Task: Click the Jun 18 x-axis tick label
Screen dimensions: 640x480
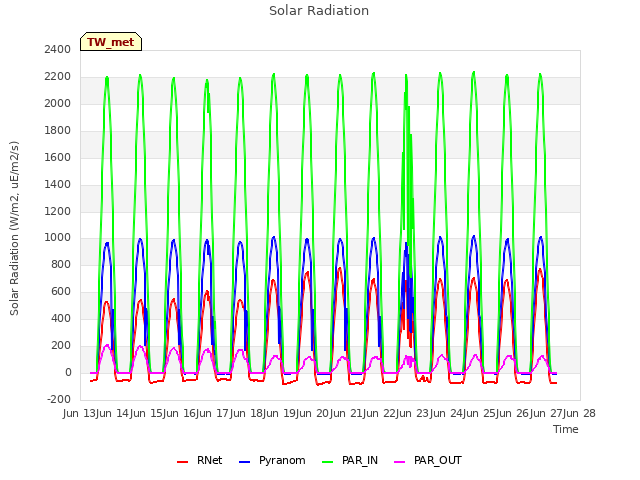Action: point(248,413)
